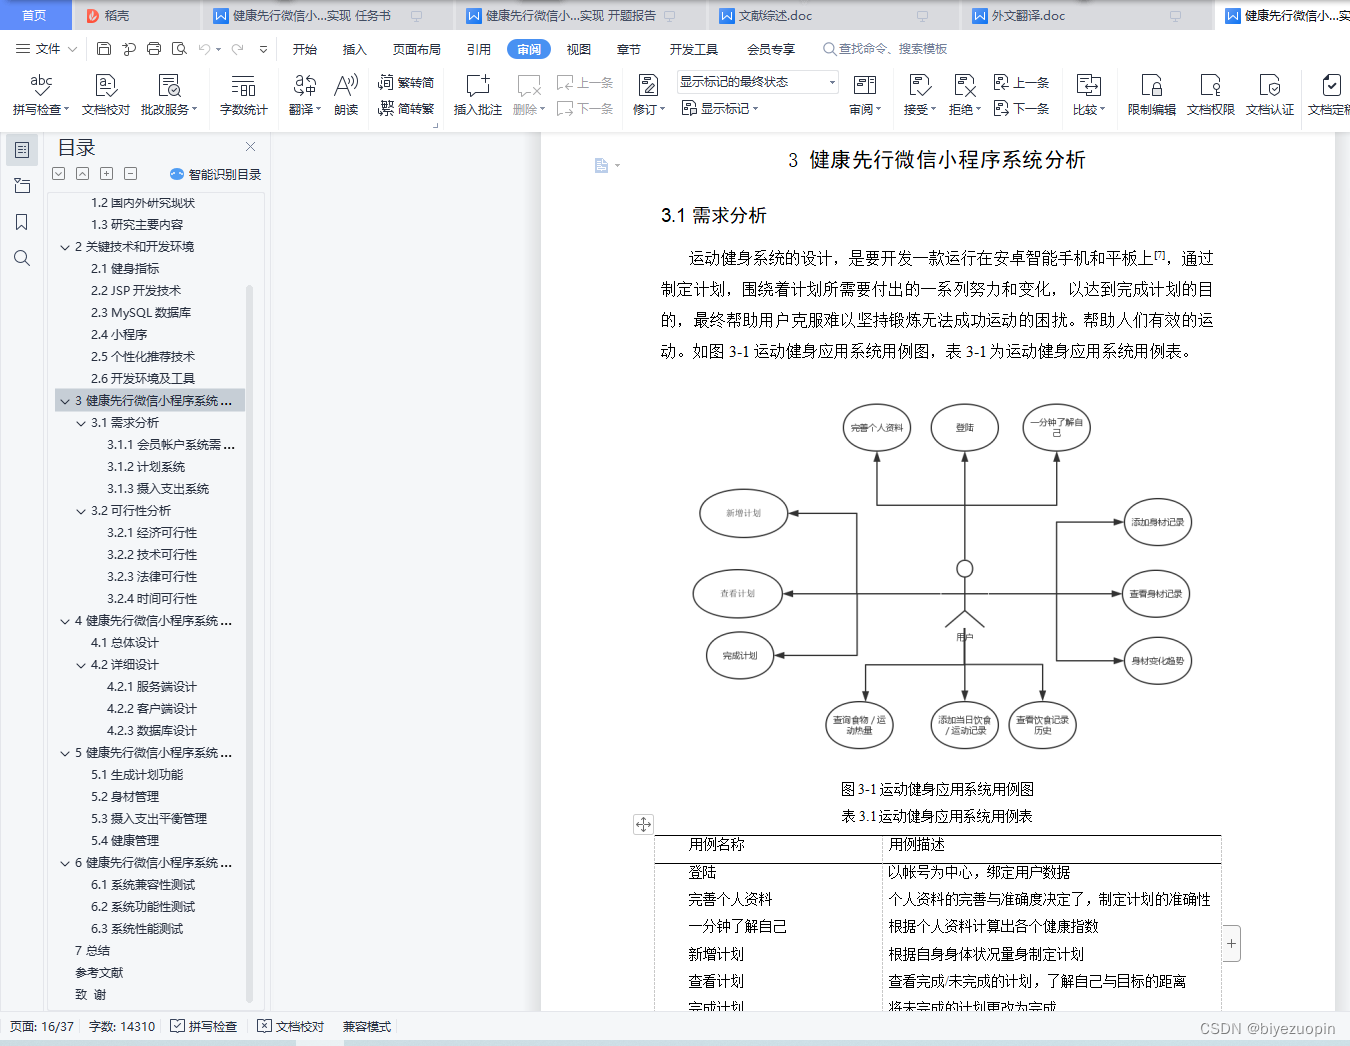The image size is (1350, 1046).
Task: Collapse the 4.2 详细设计 outline node
Action: (x=81, y=665)
